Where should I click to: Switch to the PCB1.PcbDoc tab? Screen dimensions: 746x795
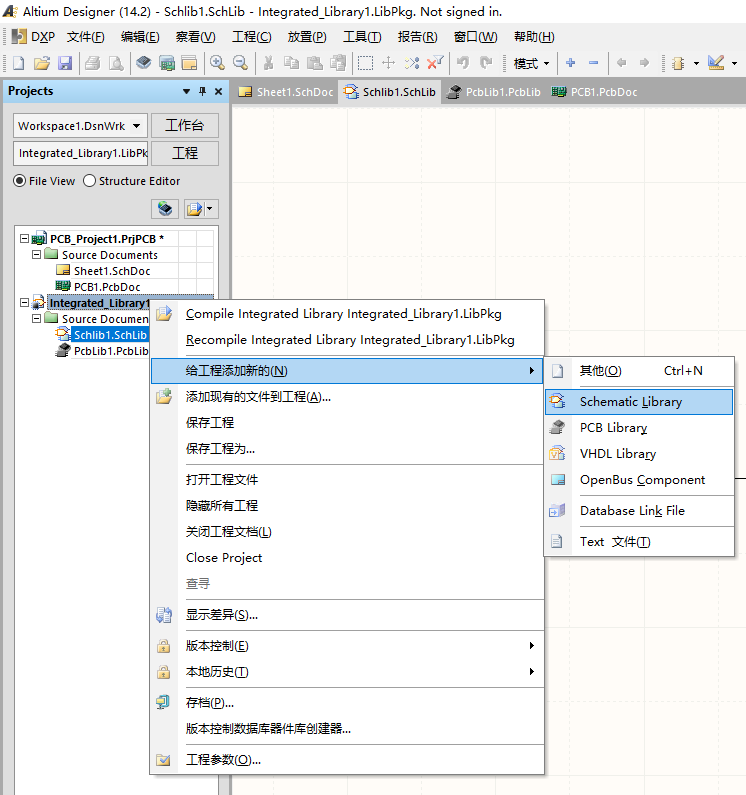tap(594, 92)
